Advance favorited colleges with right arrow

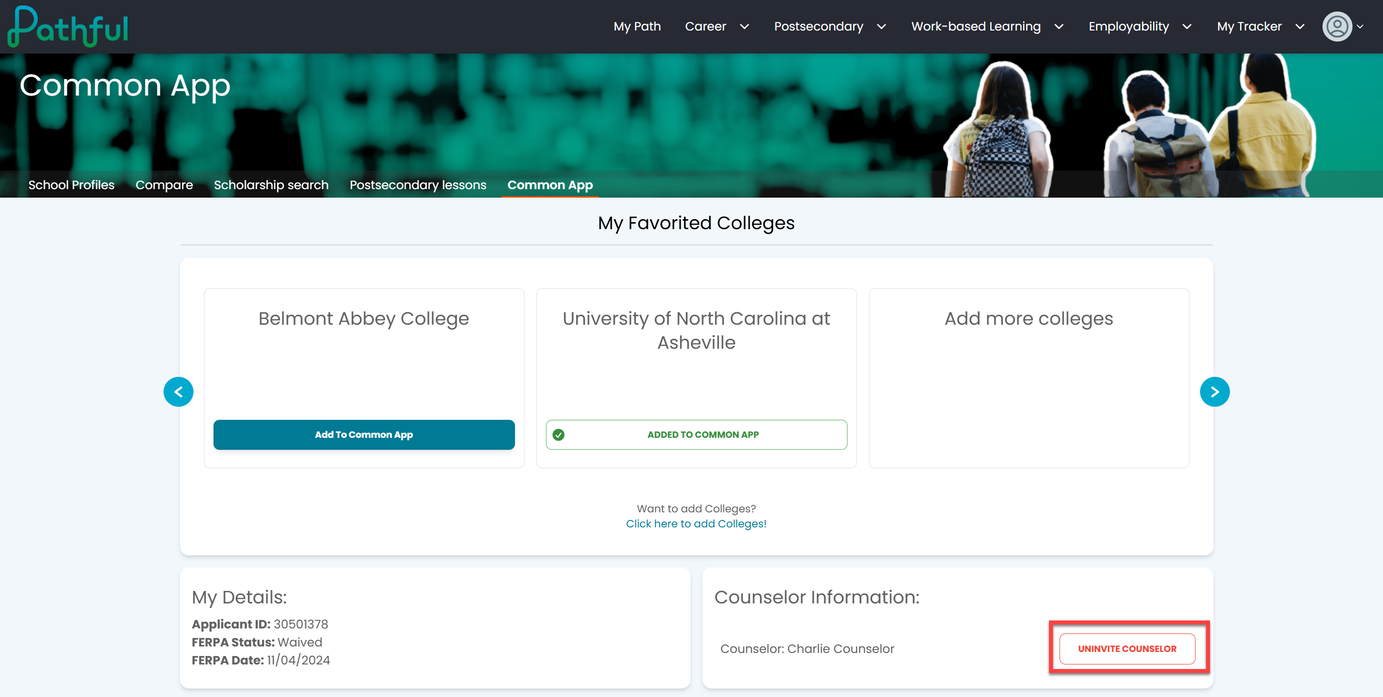pyautogui.click(x=1214, y=392)
